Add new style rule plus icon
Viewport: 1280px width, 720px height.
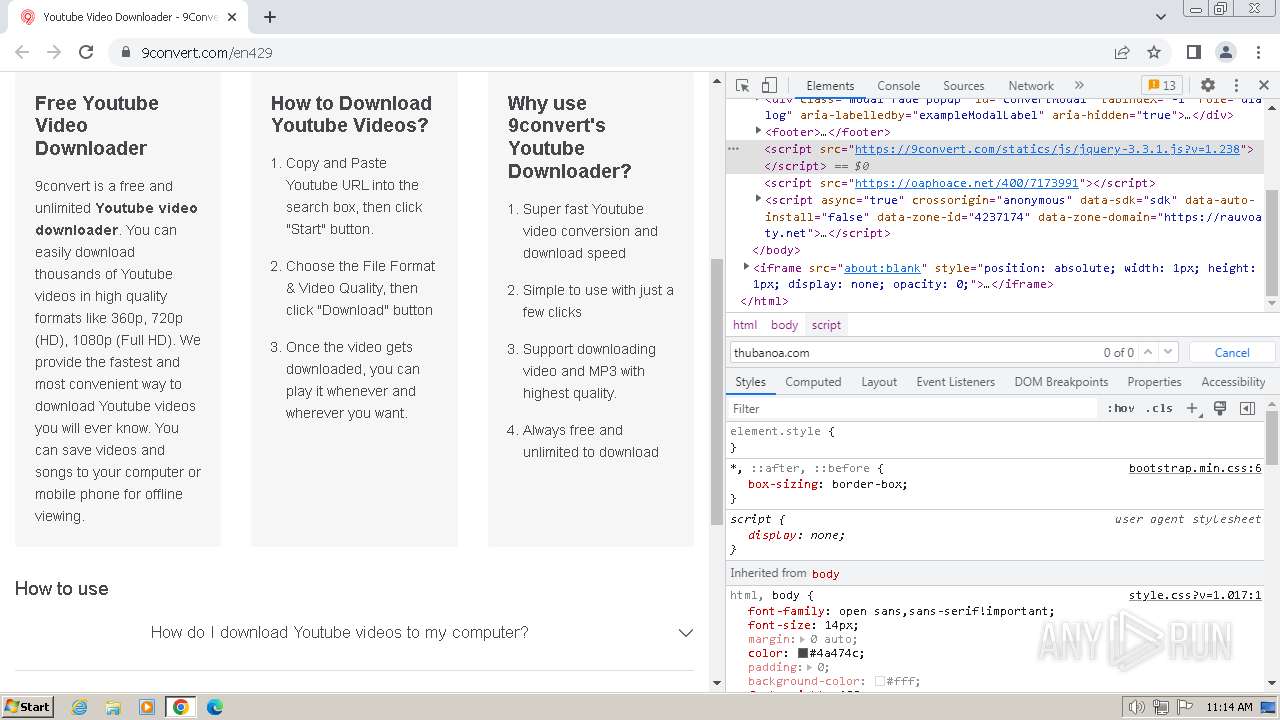(x=1192, y=408)
